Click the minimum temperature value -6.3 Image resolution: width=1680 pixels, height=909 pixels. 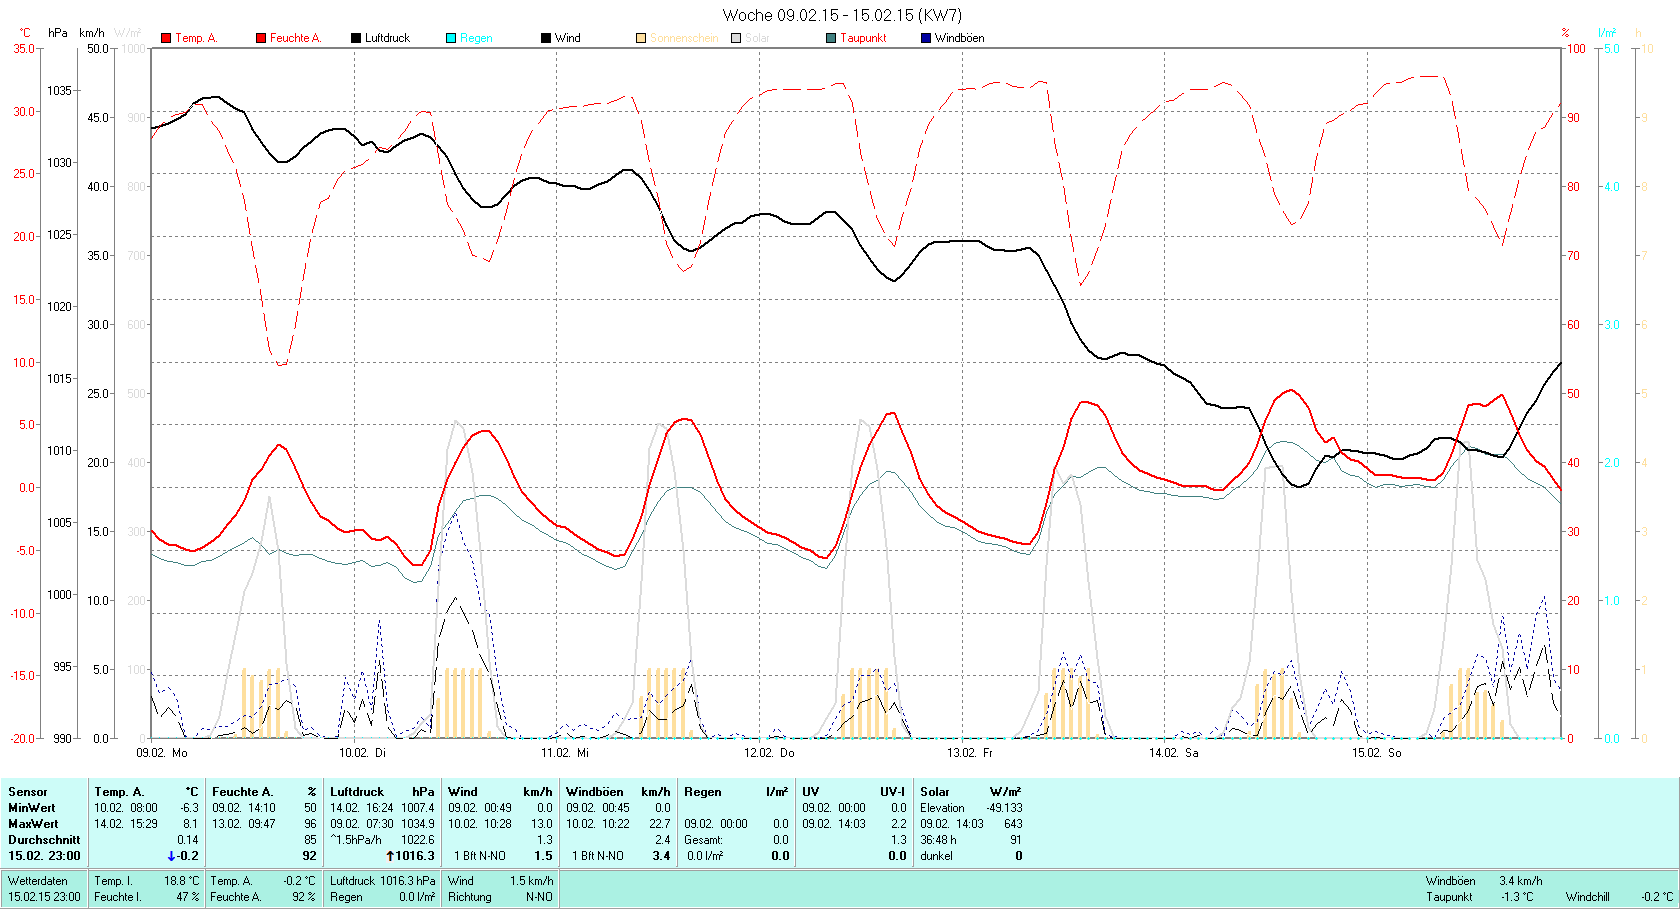click(189, 808)
